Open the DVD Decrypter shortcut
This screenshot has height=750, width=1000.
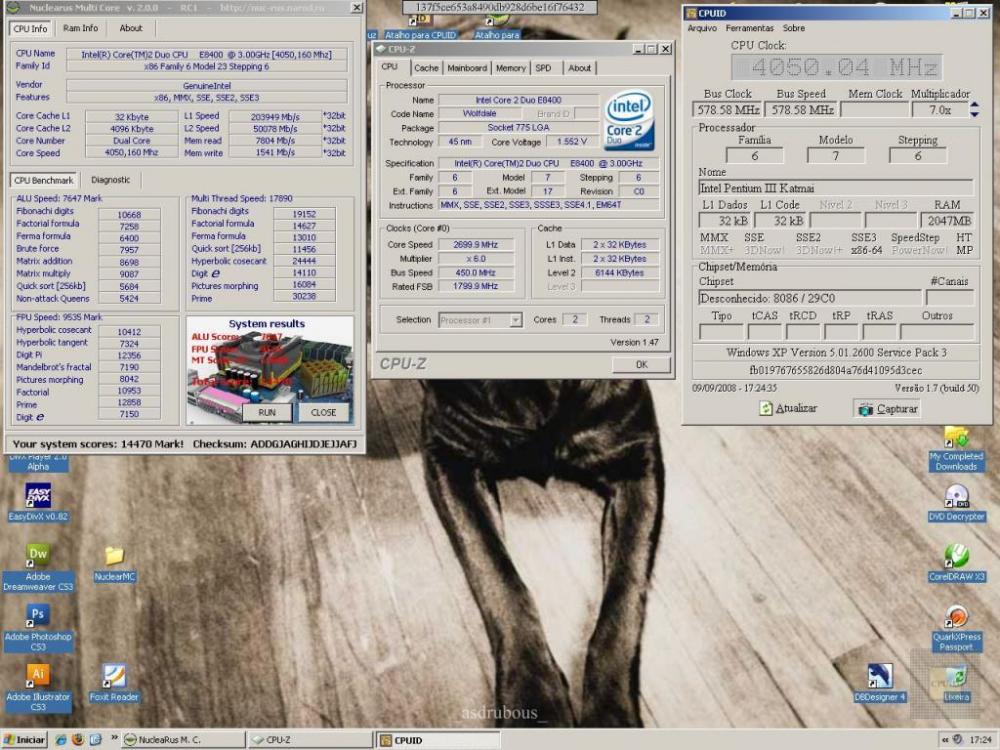(957, 496)
